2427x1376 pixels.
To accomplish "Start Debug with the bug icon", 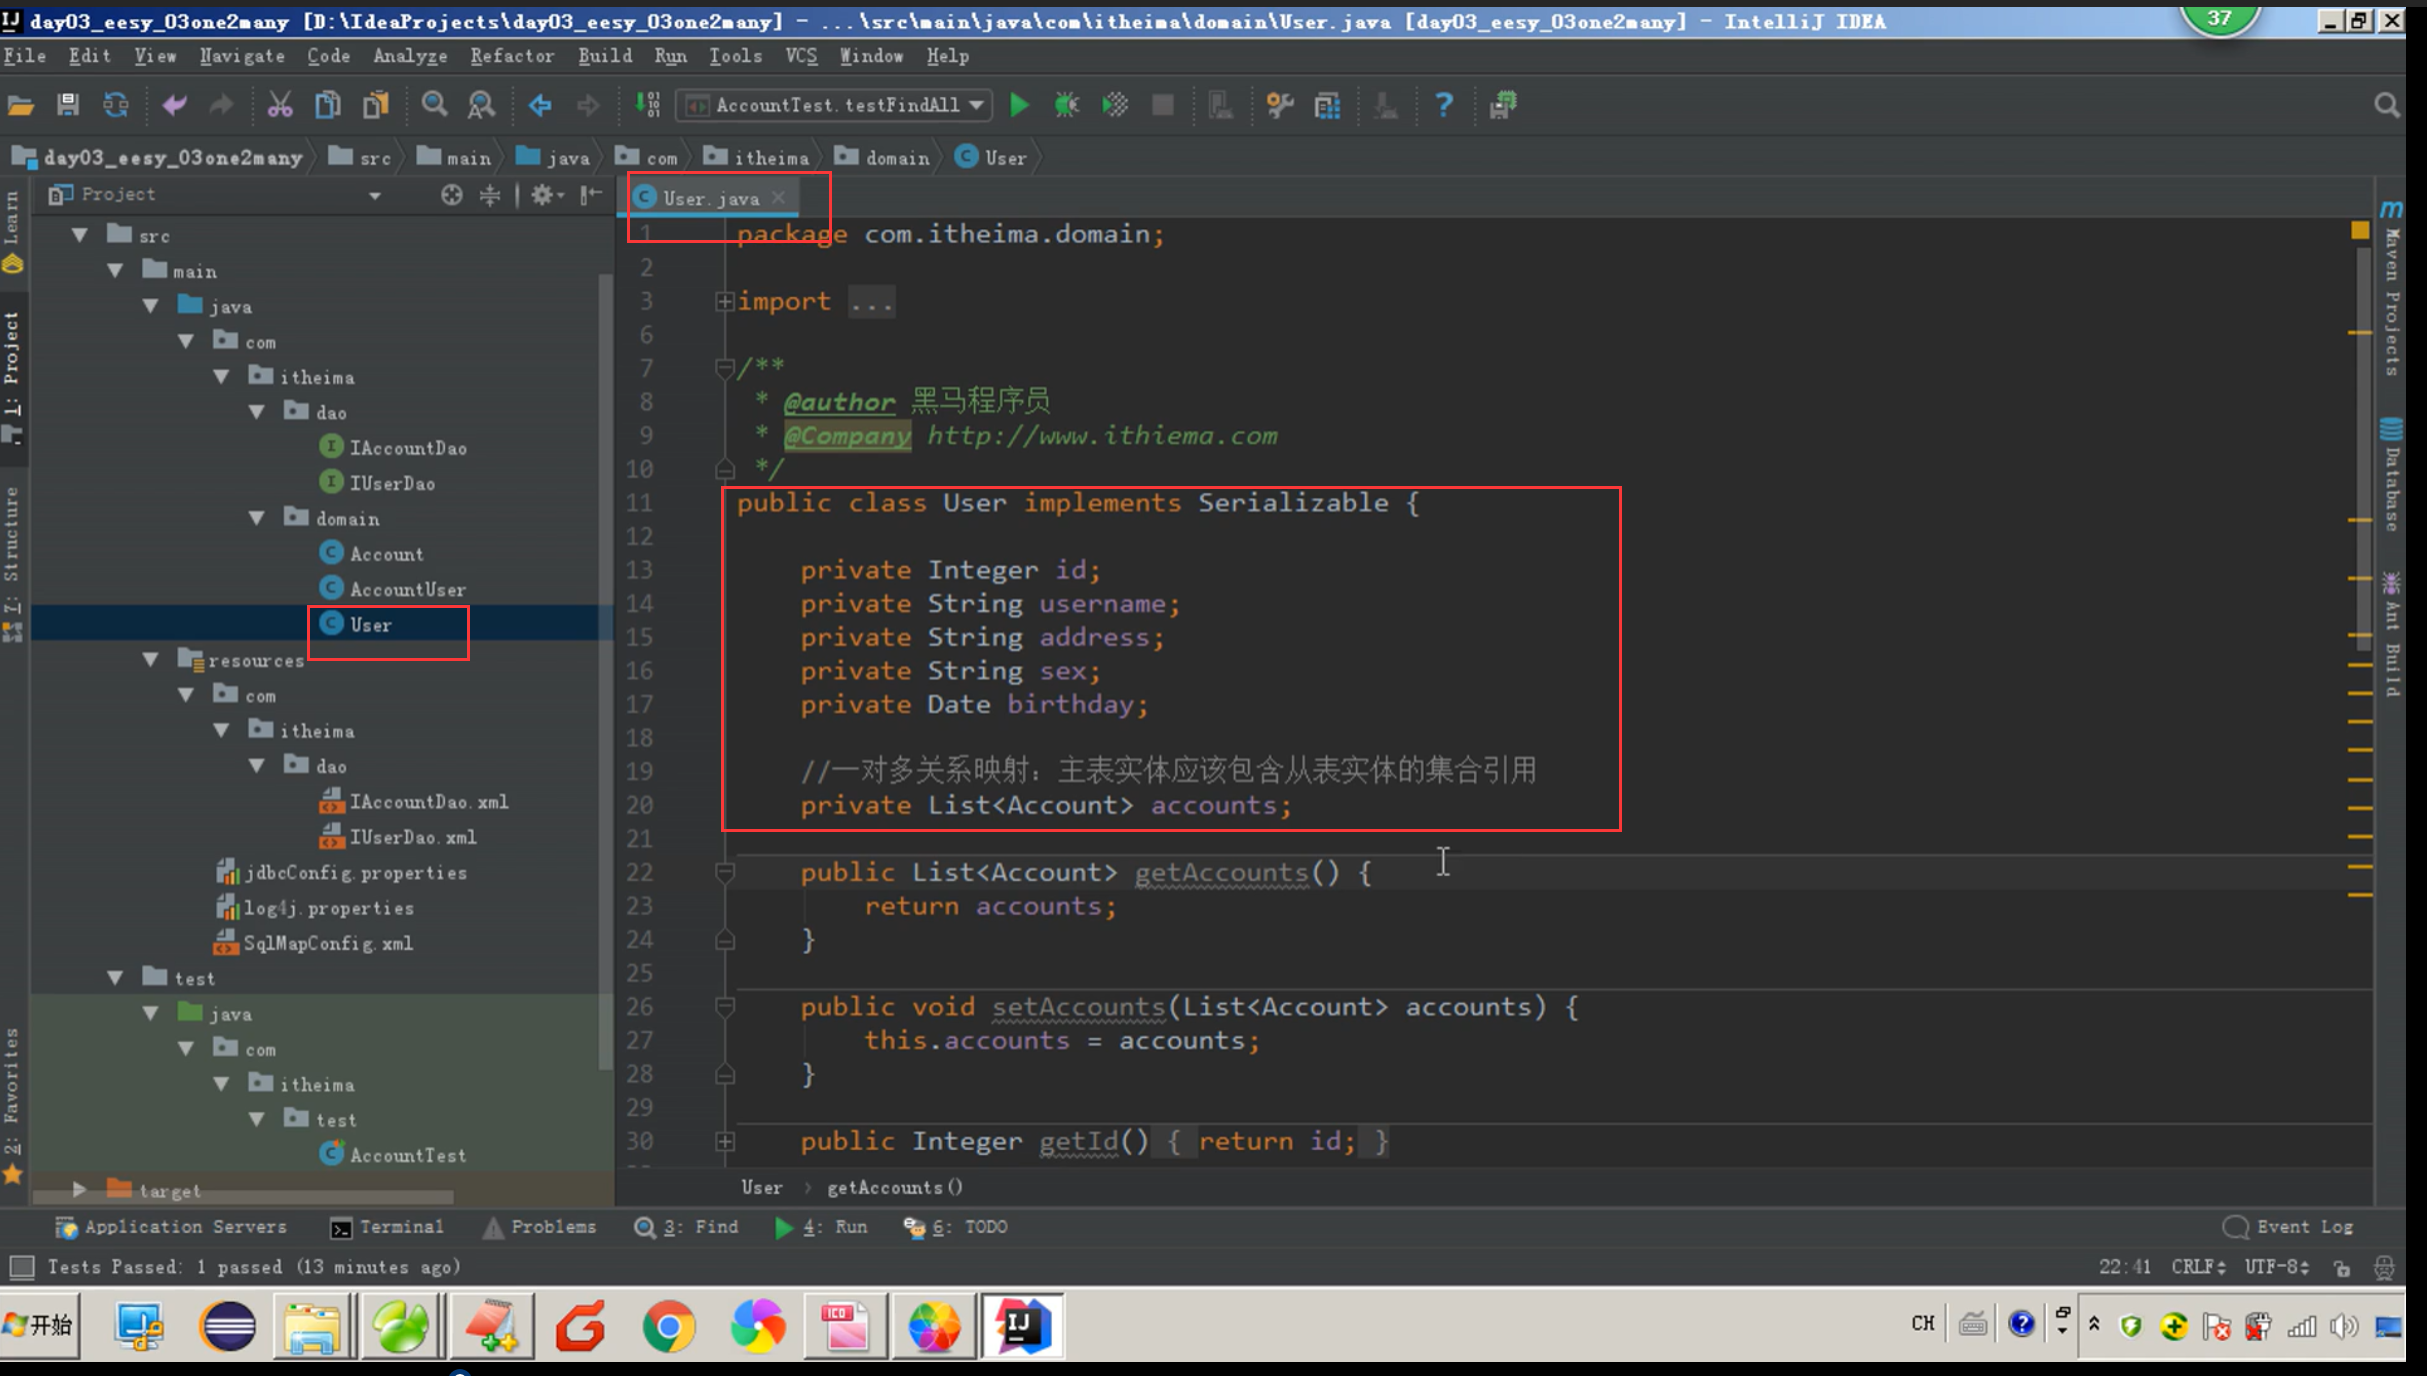I will point(1066,105).
